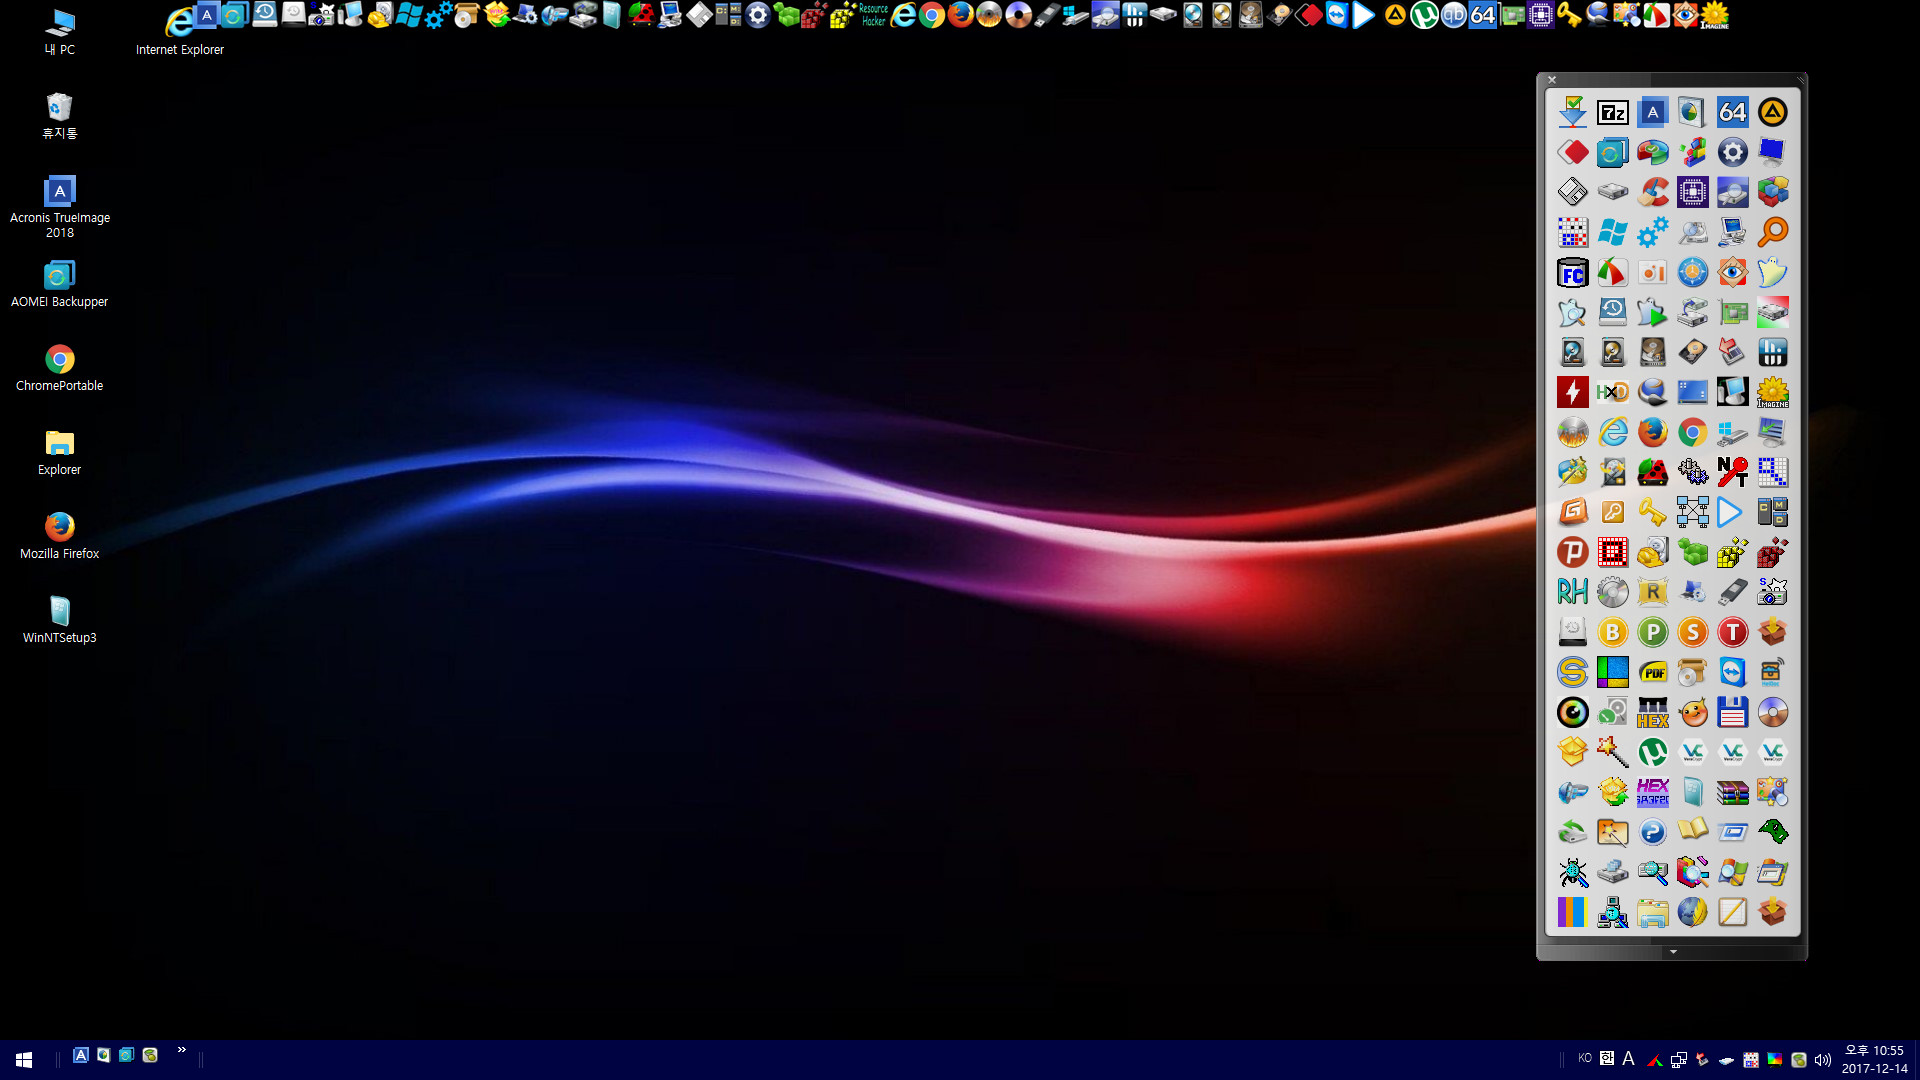Open the orange S circle icon in panel
This screenshot has height=1080, width=1920.
click(1693, 632)
